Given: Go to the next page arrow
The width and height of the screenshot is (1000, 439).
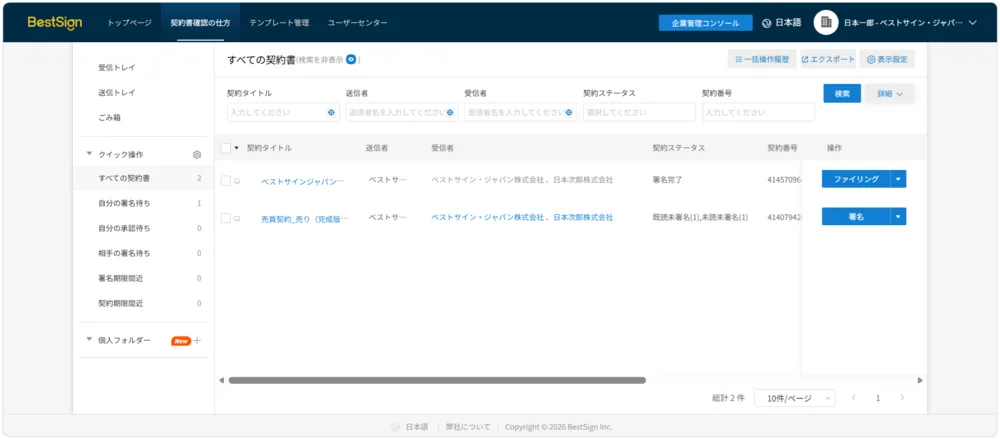Looking at the screenshot, I should click(x=902, y=398).
